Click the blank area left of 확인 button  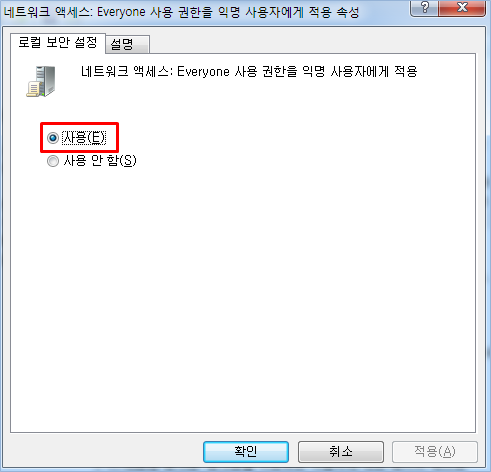[x=107, y=452]
